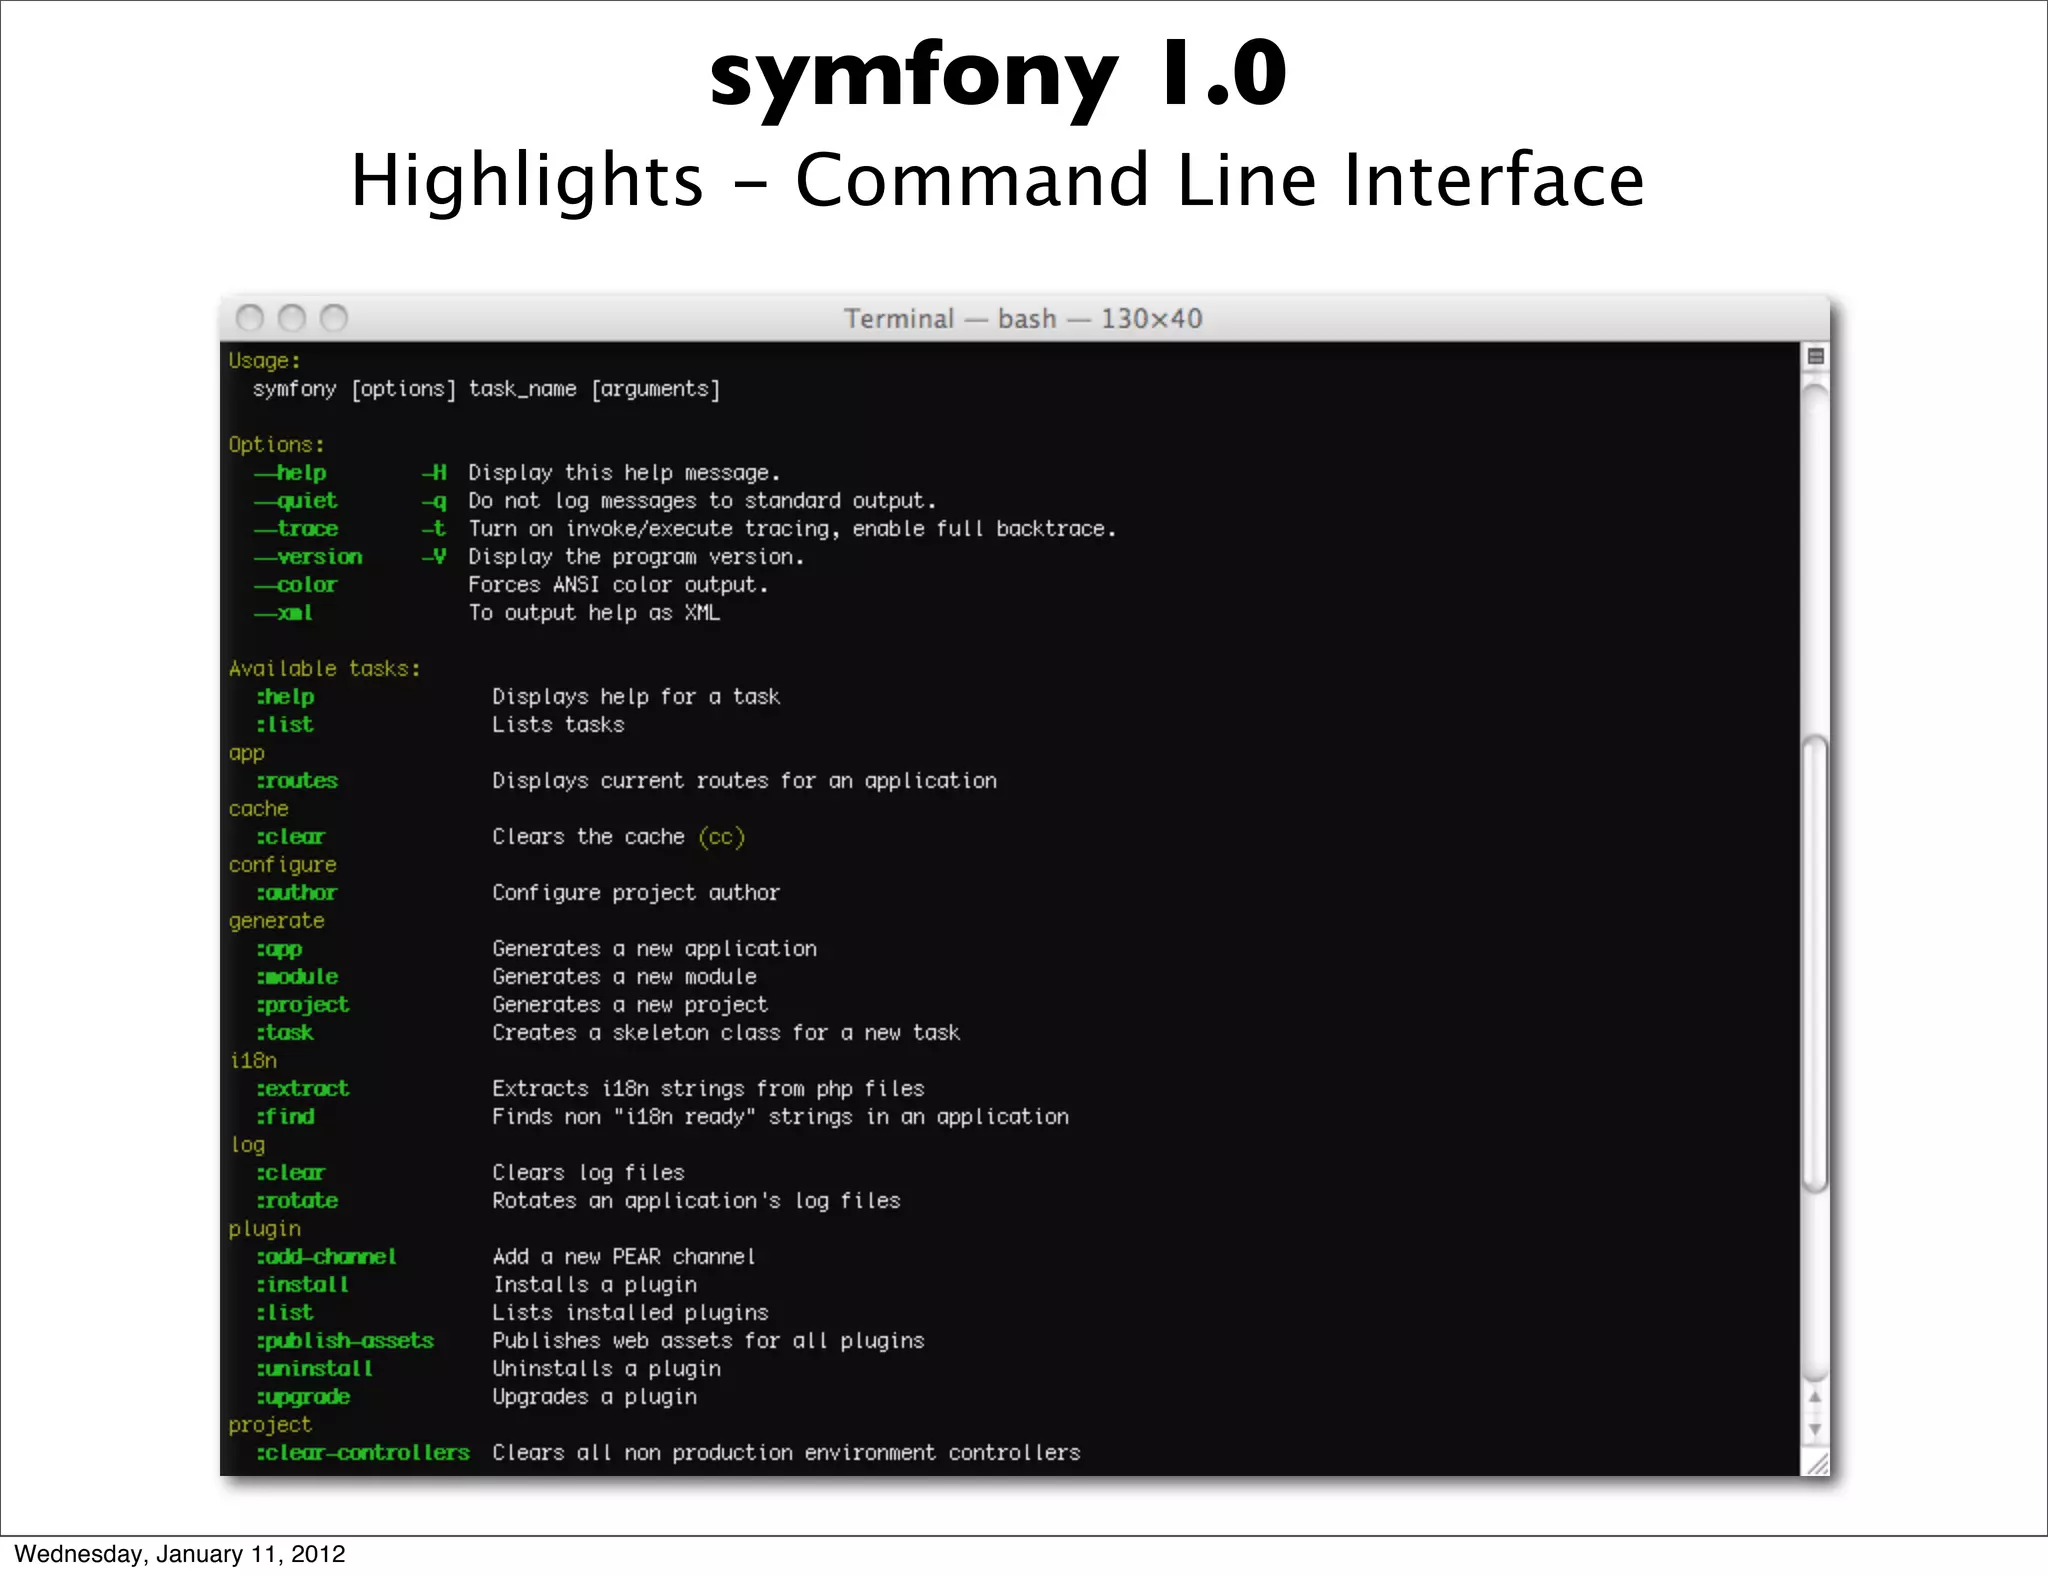The height and width of the screenshot is (1576, 2048).
Task: Click the '--trace' option text
Action: (x=296, y=529)
